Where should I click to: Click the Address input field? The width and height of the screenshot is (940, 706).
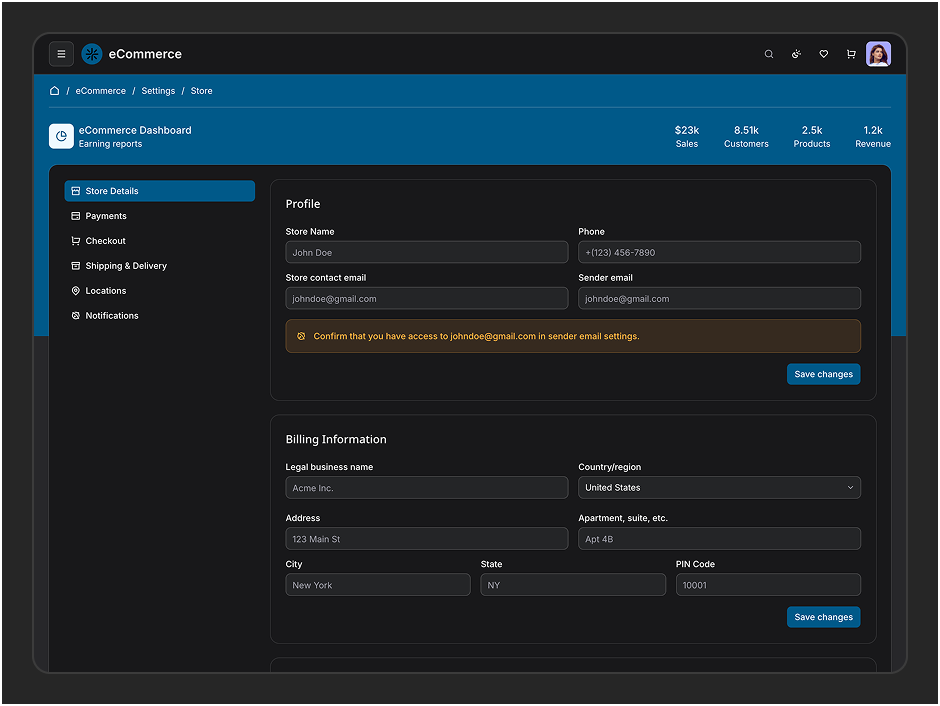(427, 539)
